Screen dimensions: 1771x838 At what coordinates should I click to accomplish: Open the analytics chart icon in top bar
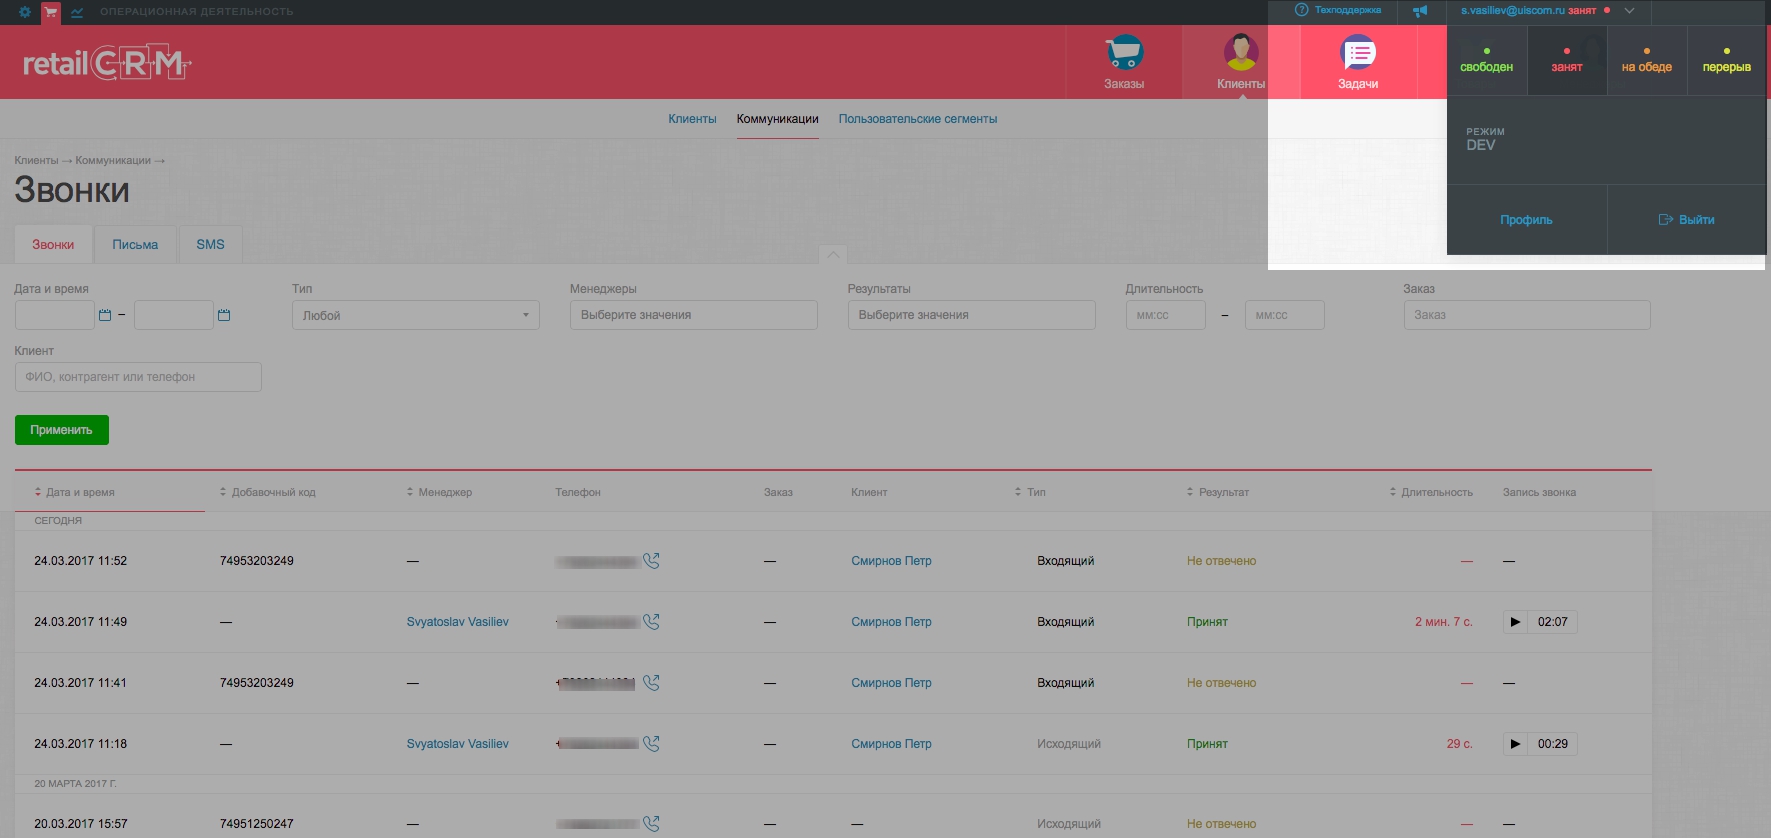click(77, 12)
